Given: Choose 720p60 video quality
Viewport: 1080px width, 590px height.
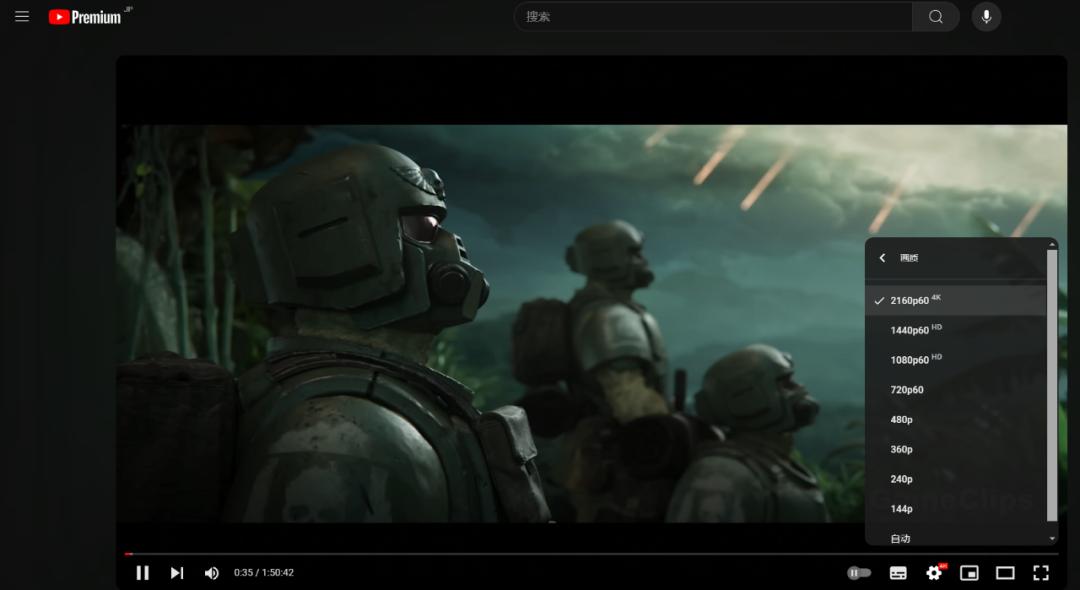Looking at the screenshot, I should (x=955, y=390).
